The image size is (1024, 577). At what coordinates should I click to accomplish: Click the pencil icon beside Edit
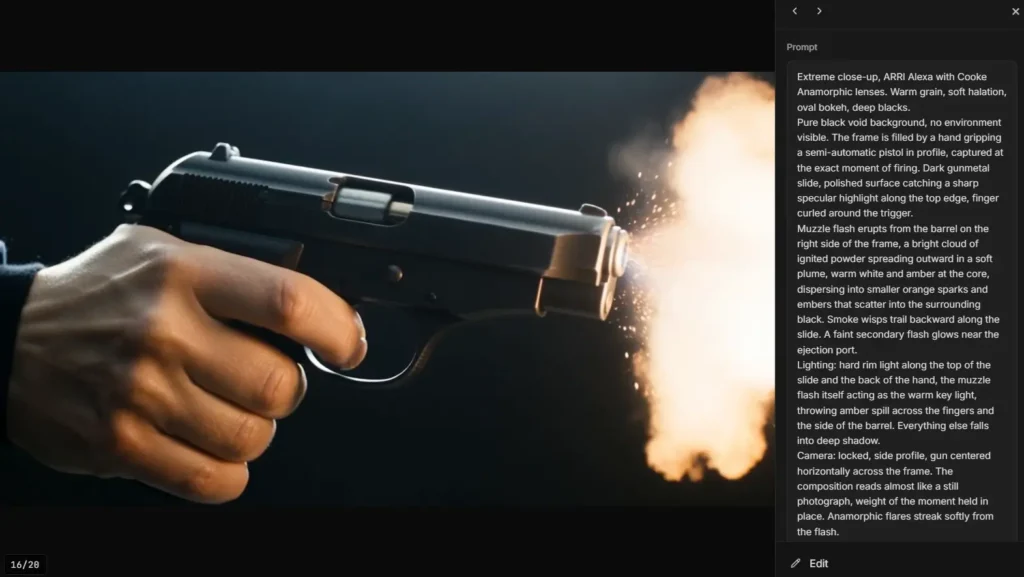coord(795,563)
